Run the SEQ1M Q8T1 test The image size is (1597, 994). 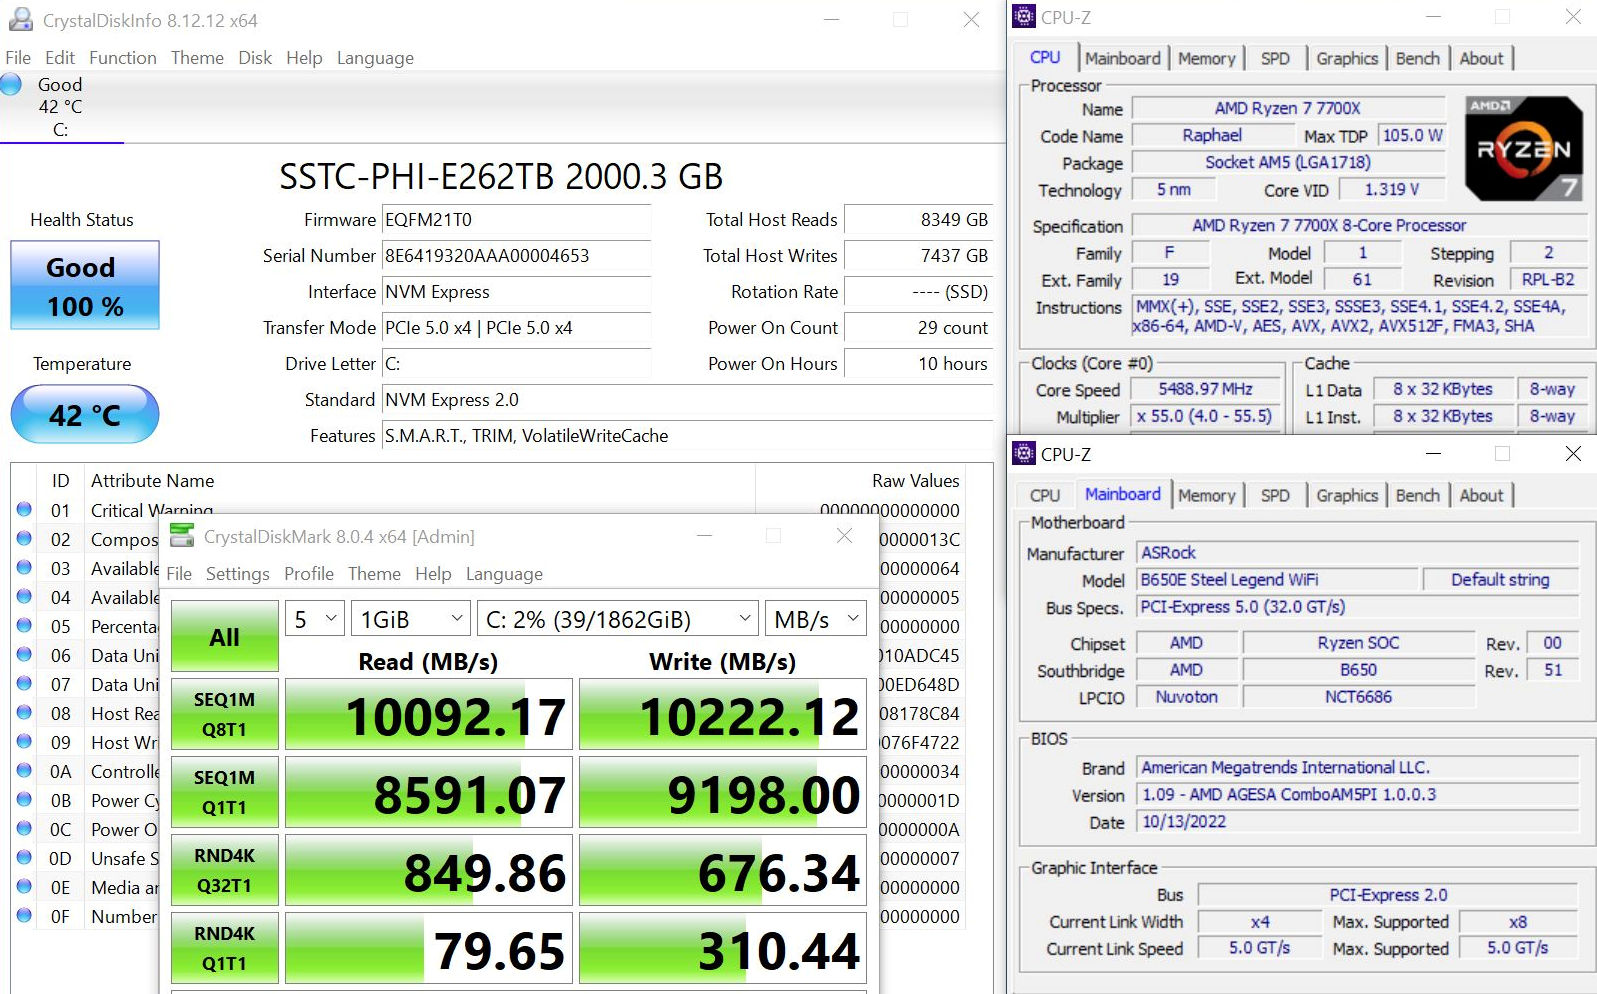[x=224, y=714]
